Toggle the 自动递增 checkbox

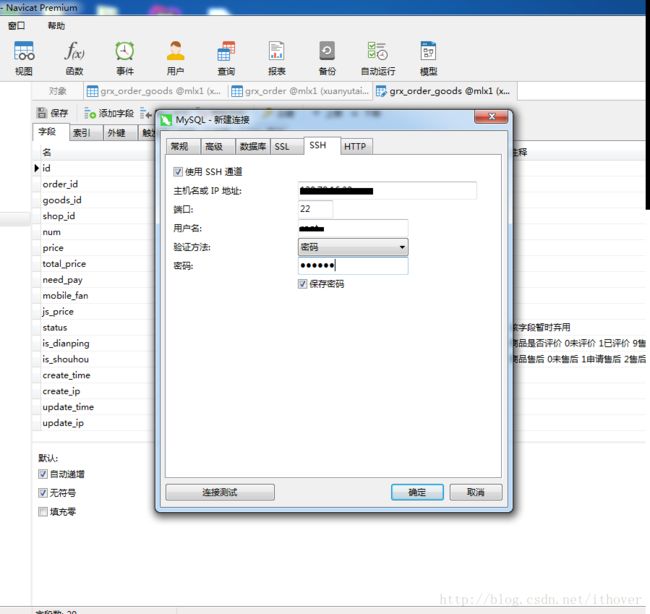[x=43, y=474]
